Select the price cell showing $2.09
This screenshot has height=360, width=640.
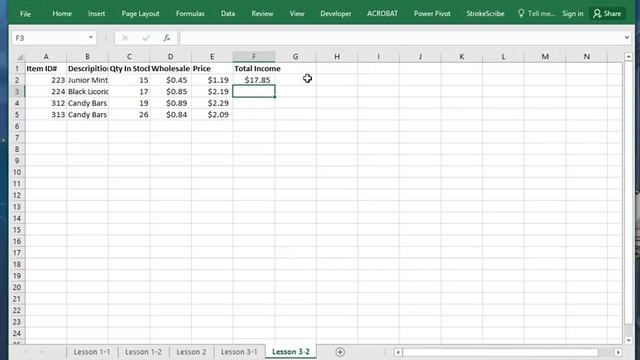tap(212, 115)
